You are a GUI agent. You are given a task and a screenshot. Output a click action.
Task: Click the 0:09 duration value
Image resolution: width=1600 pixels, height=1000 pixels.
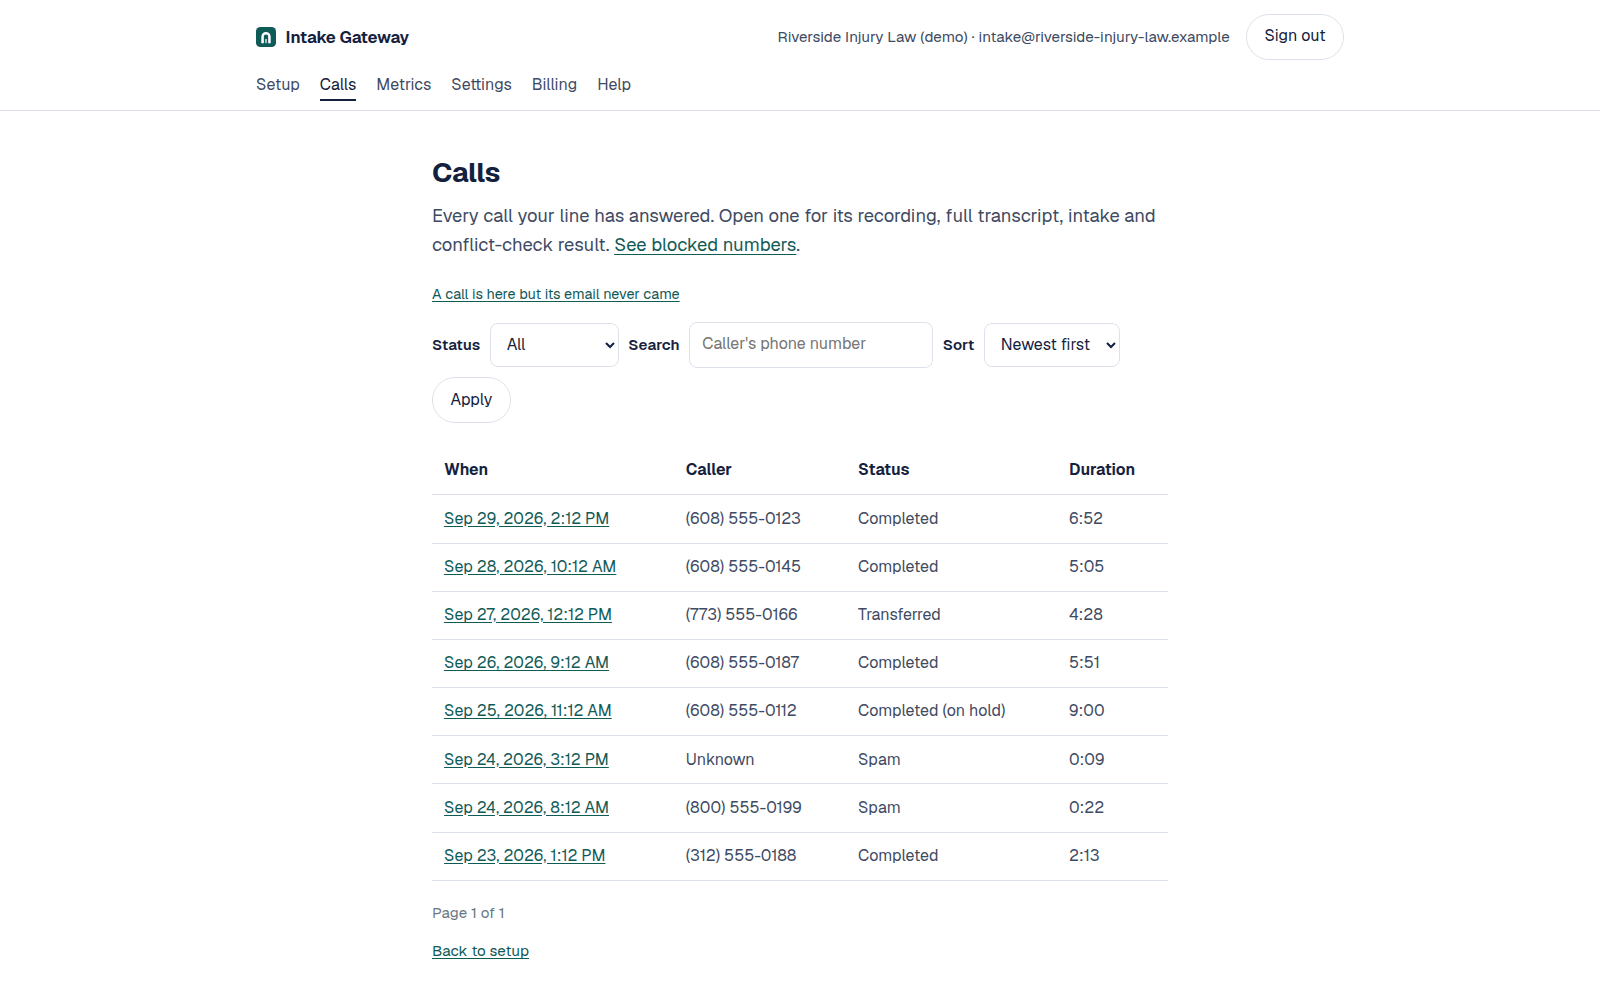(1087, 760)
